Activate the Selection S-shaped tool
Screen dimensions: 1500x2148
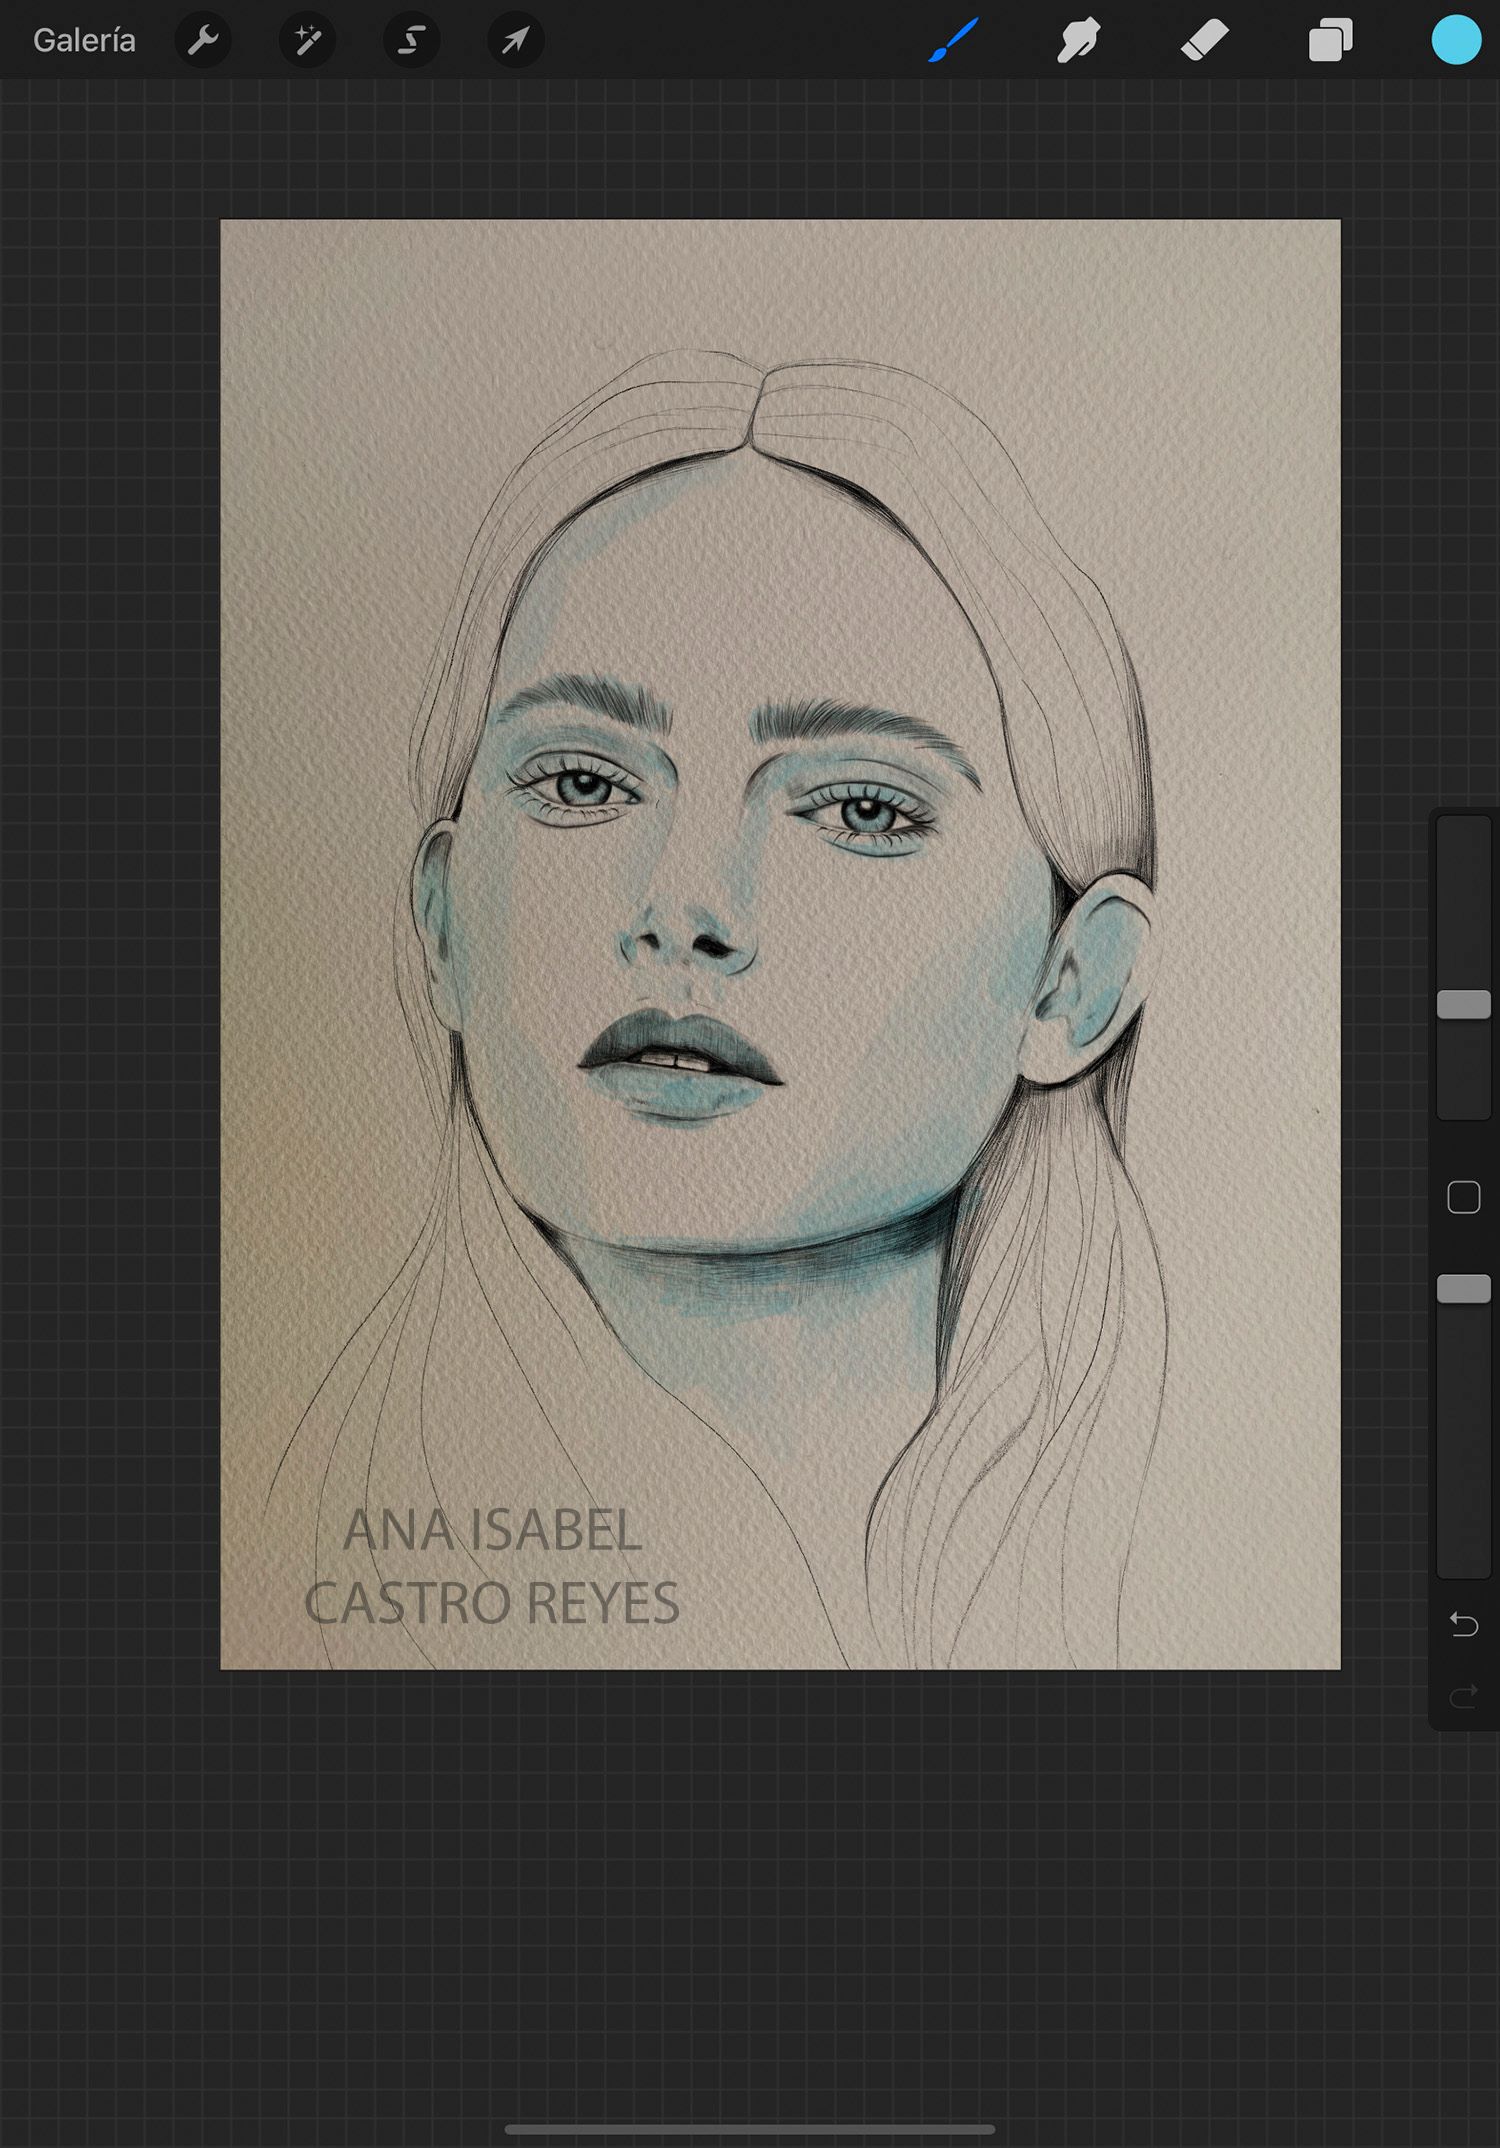[x=411, y=40]
